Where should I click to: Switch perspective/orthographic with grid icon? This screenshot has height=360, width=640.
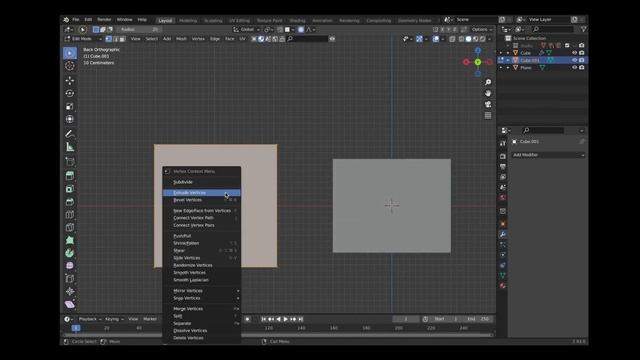488,116
